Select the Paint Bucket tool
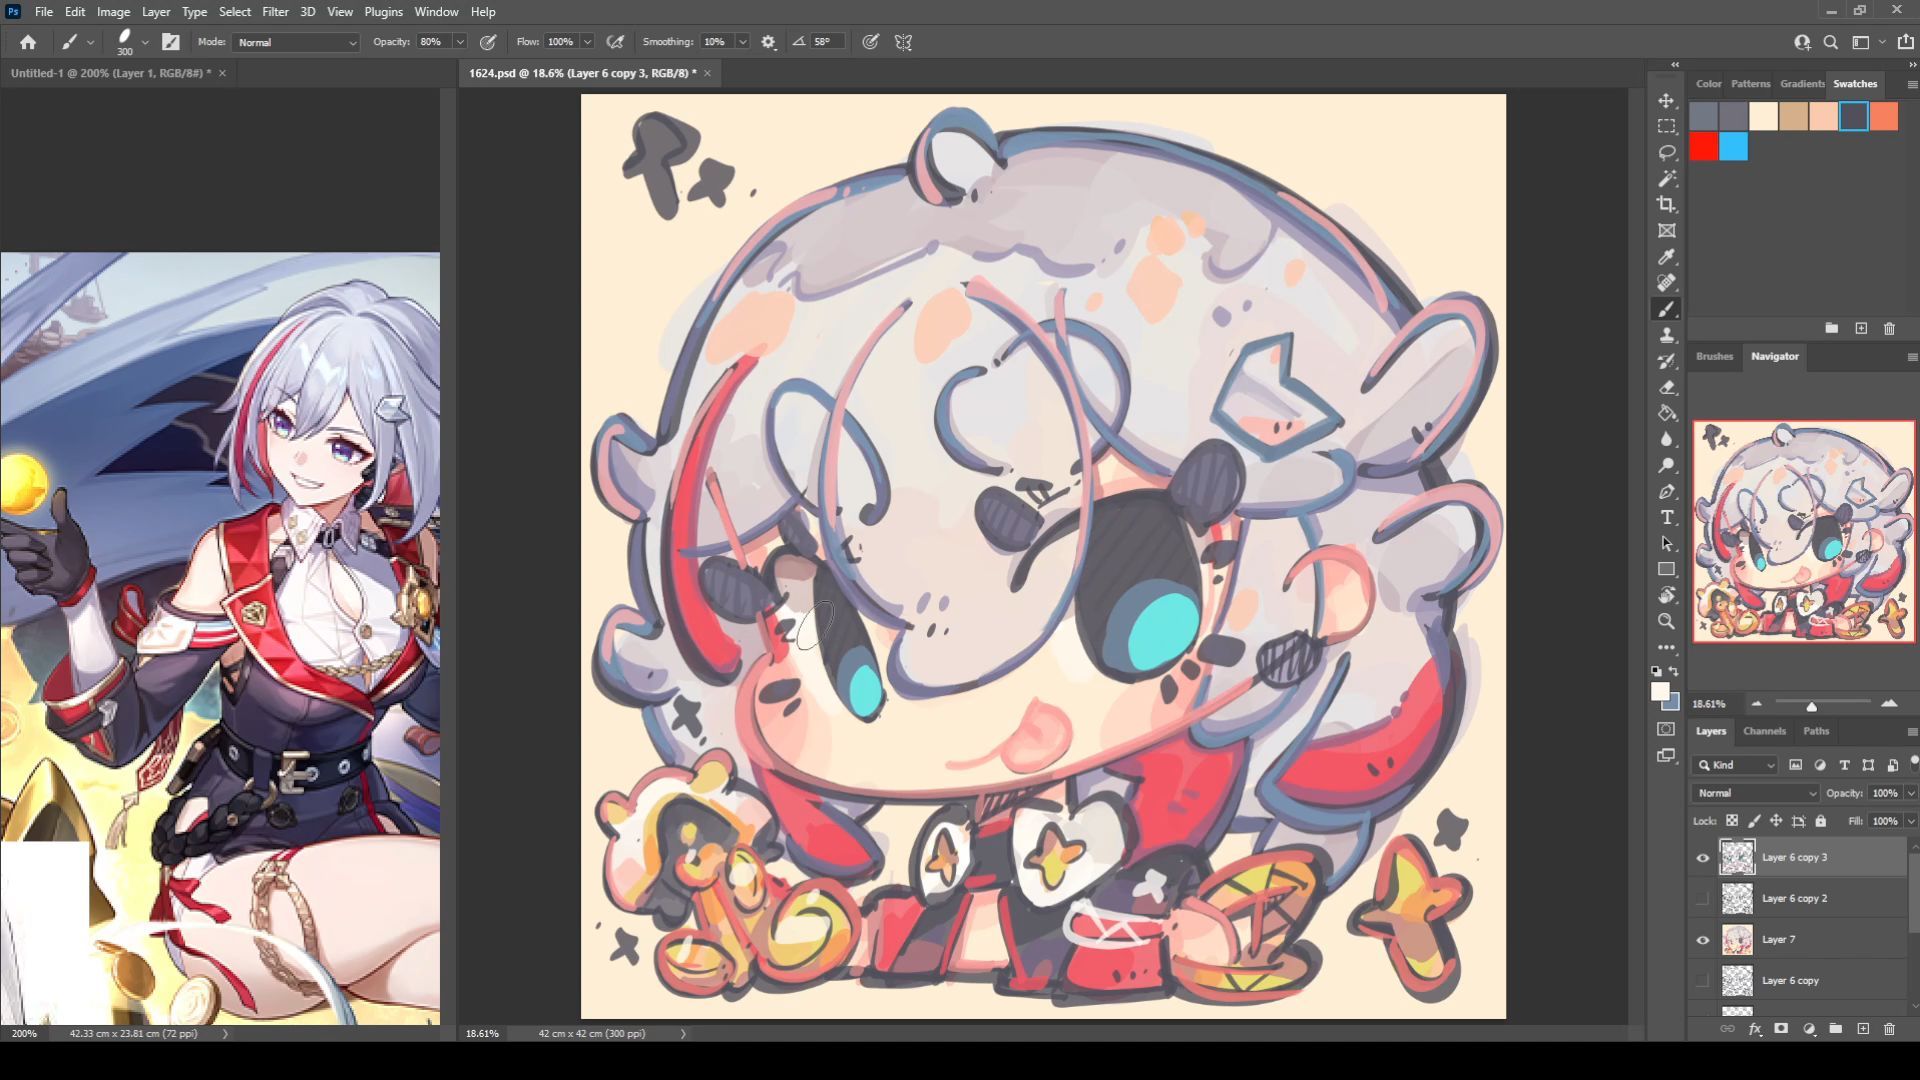 [x=1666, y=413]
